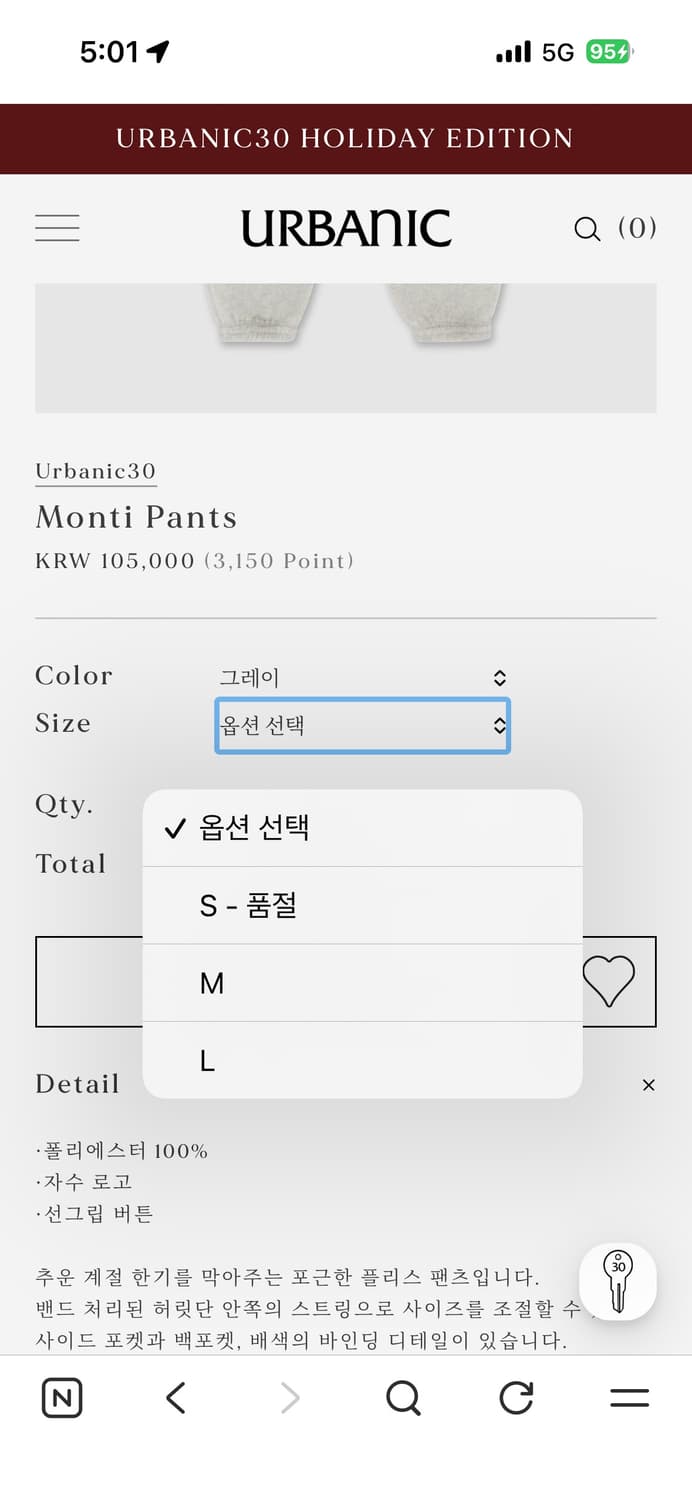
Task: Tap the bottom search icon
Action: pos(403,1397)
